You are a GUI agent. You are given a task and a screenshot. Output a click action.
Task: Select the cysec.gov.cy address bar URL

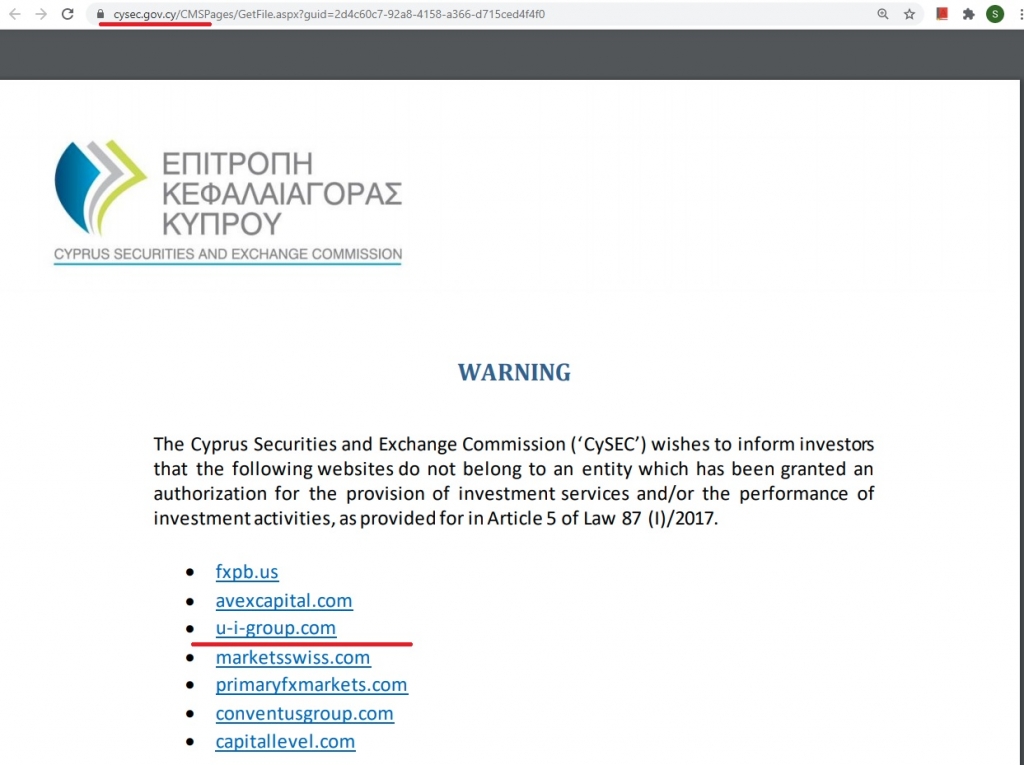pyautogui.click(x=328, y=14)
